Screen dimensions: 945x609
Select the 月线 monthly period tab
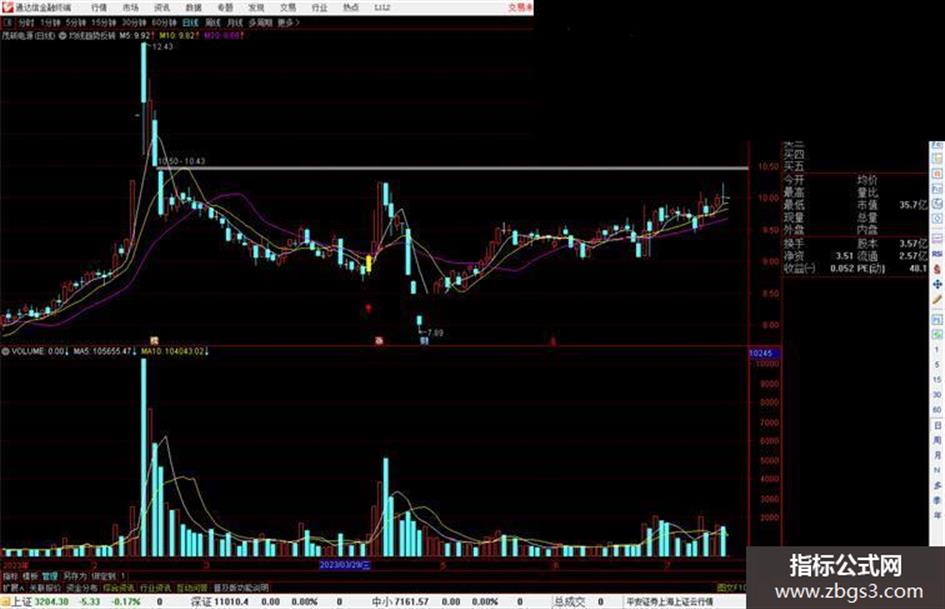234,22
